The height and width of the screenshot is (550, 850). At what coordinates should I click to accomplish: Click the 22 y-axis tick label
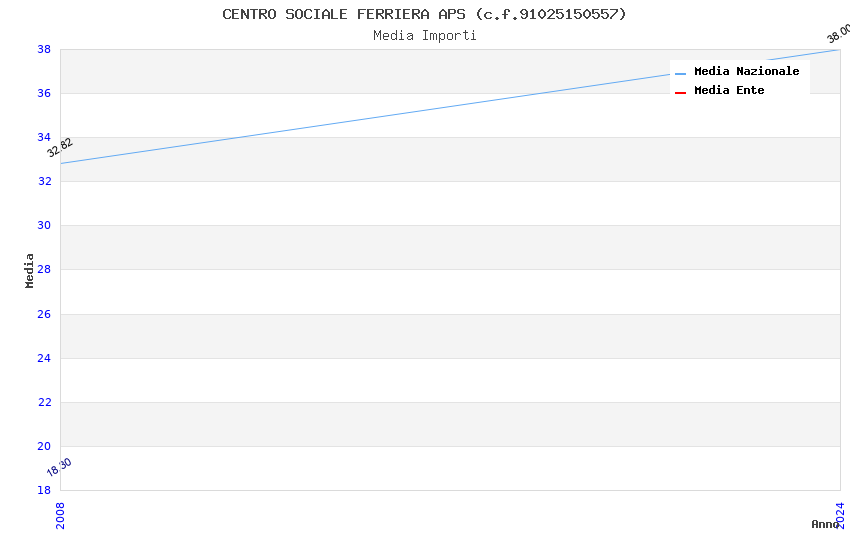[44, 402]
